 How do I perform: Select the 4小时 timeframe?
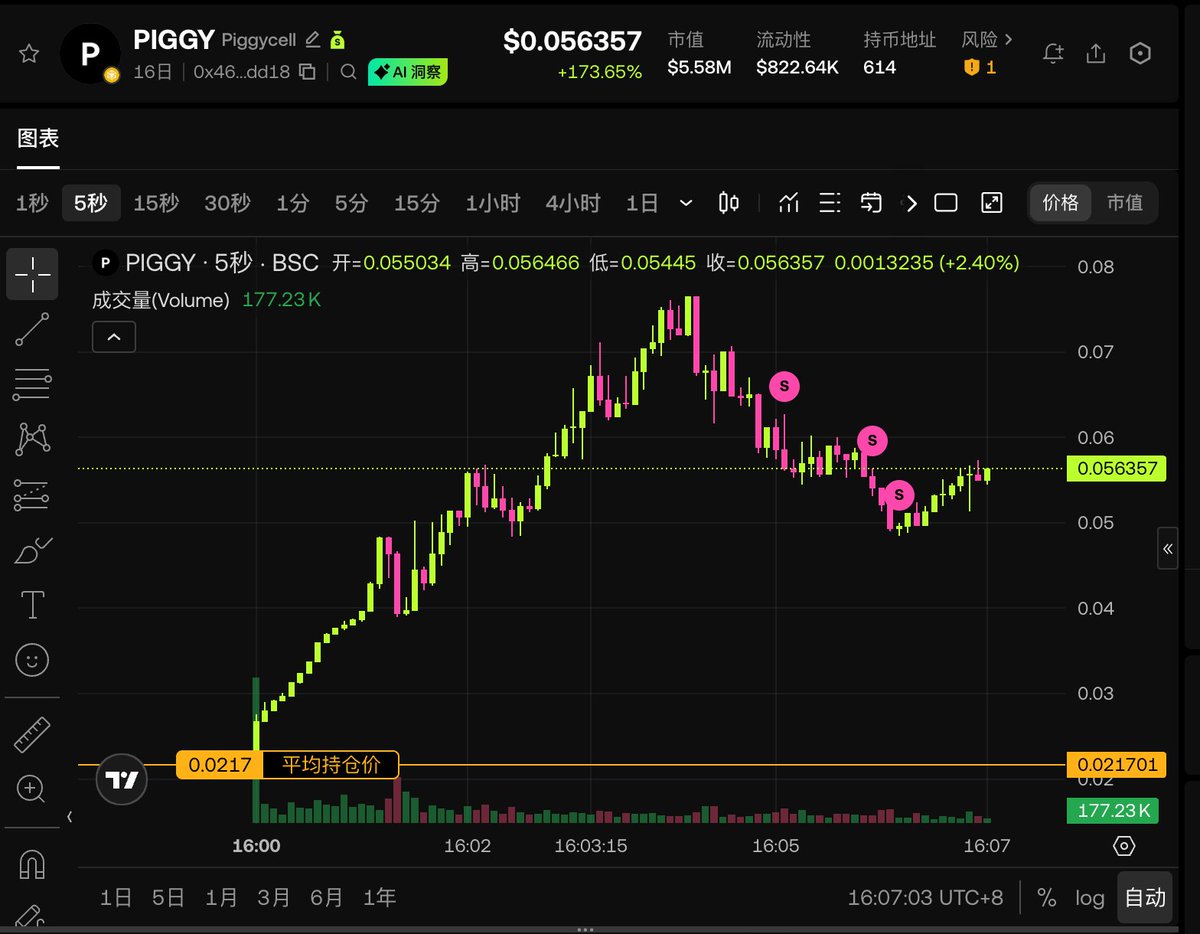573,203
